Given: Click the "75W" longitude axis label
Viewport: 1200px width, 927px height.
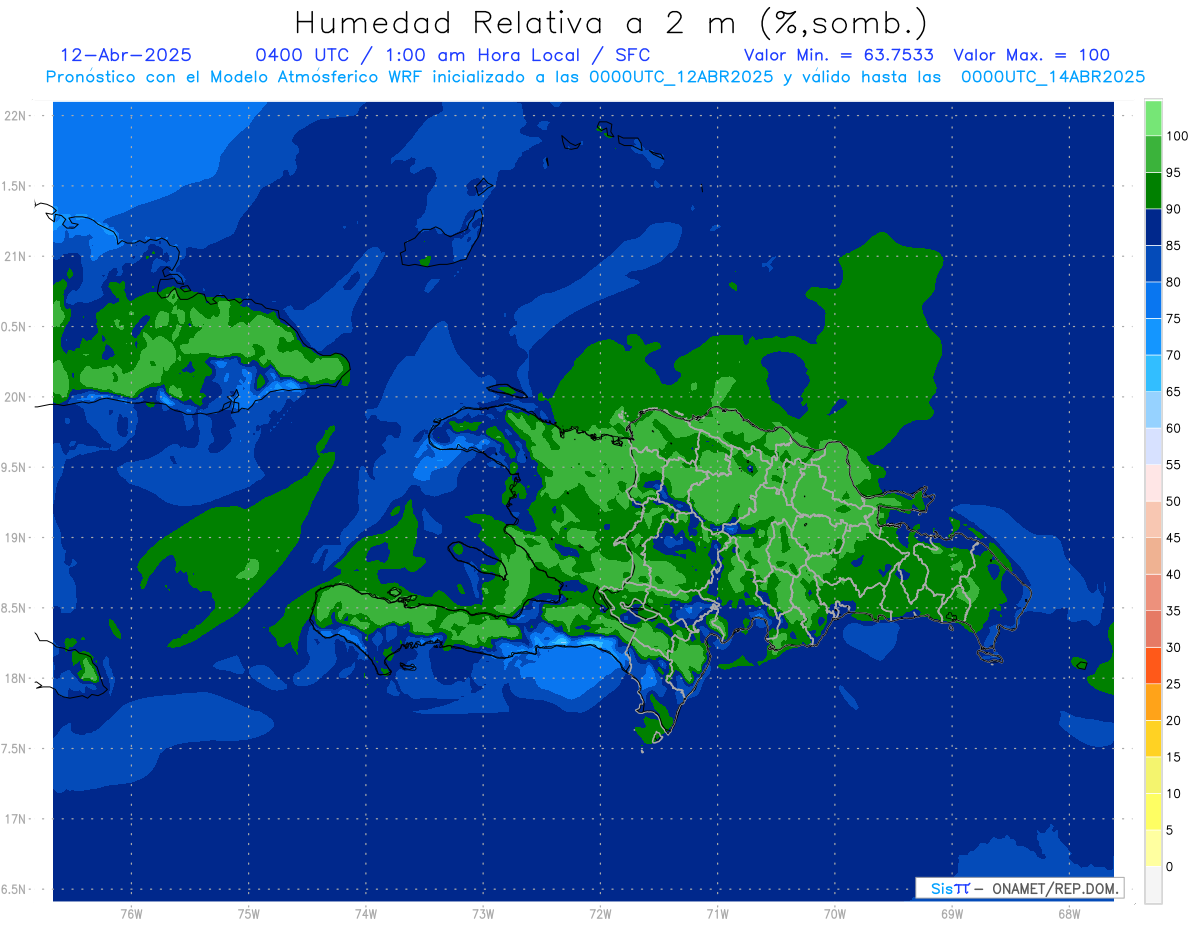Looking at the screenshot, I should (x=248, y=914).
